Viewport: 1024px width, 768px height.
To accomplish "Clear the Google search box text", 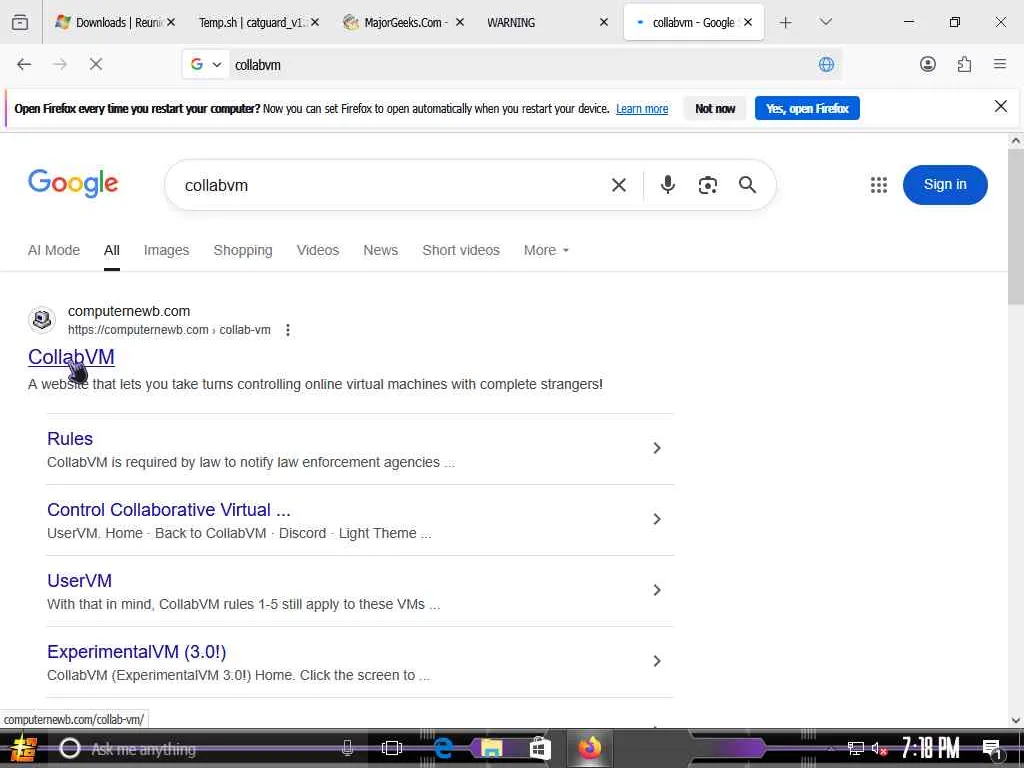I will (619, 185).
